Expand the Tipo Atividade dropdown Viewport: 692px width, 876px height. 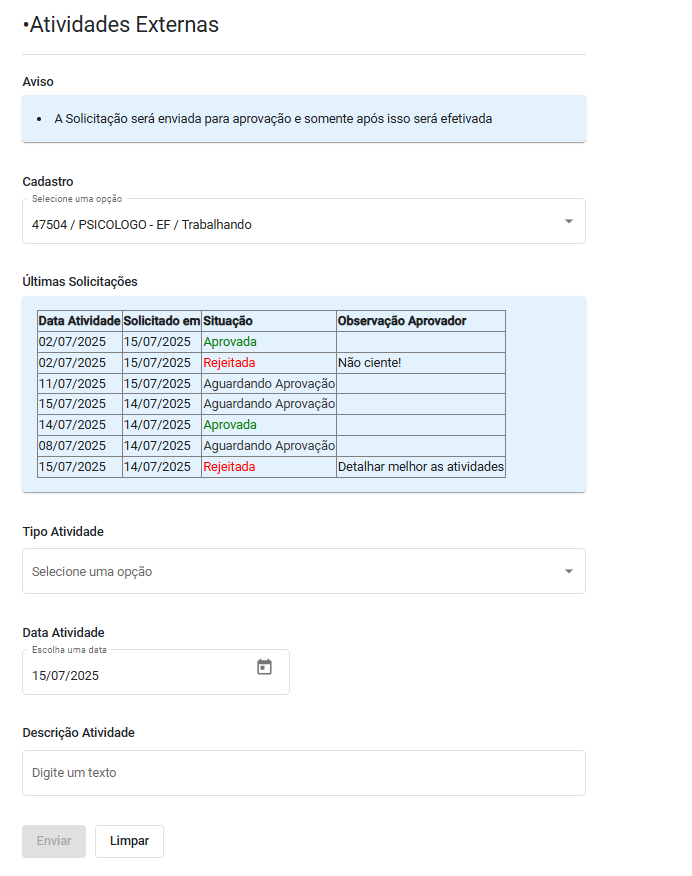304,571
